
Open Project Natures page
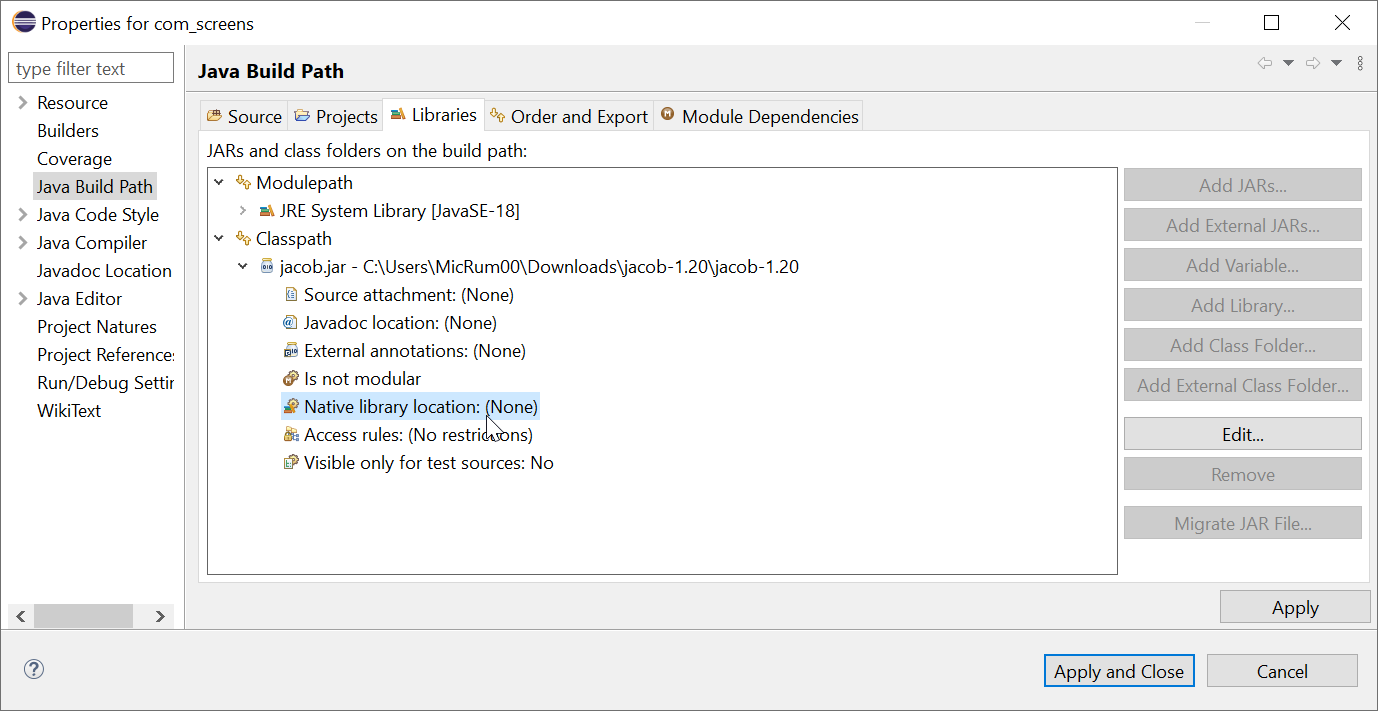[97, 327]
